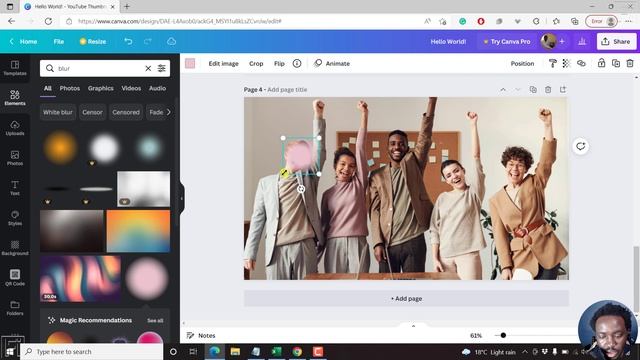Click See all Magic Recommendations
Image resolution: width=640 pixels, height=360 pixels.
coord(155,320)
